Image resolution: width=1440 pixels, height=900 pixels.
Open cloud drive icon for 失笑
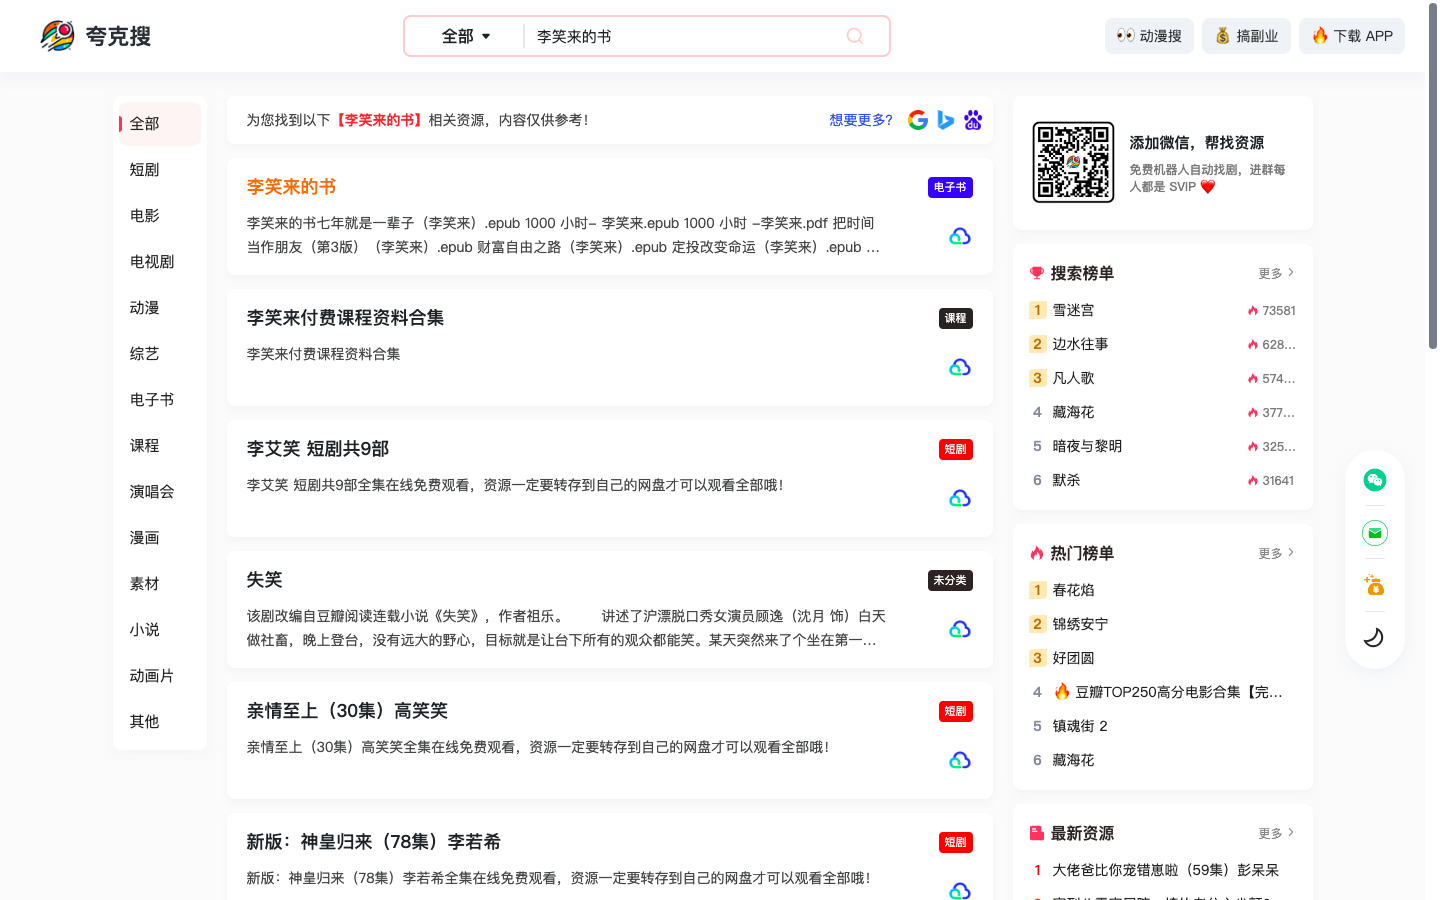click(960, 629)
